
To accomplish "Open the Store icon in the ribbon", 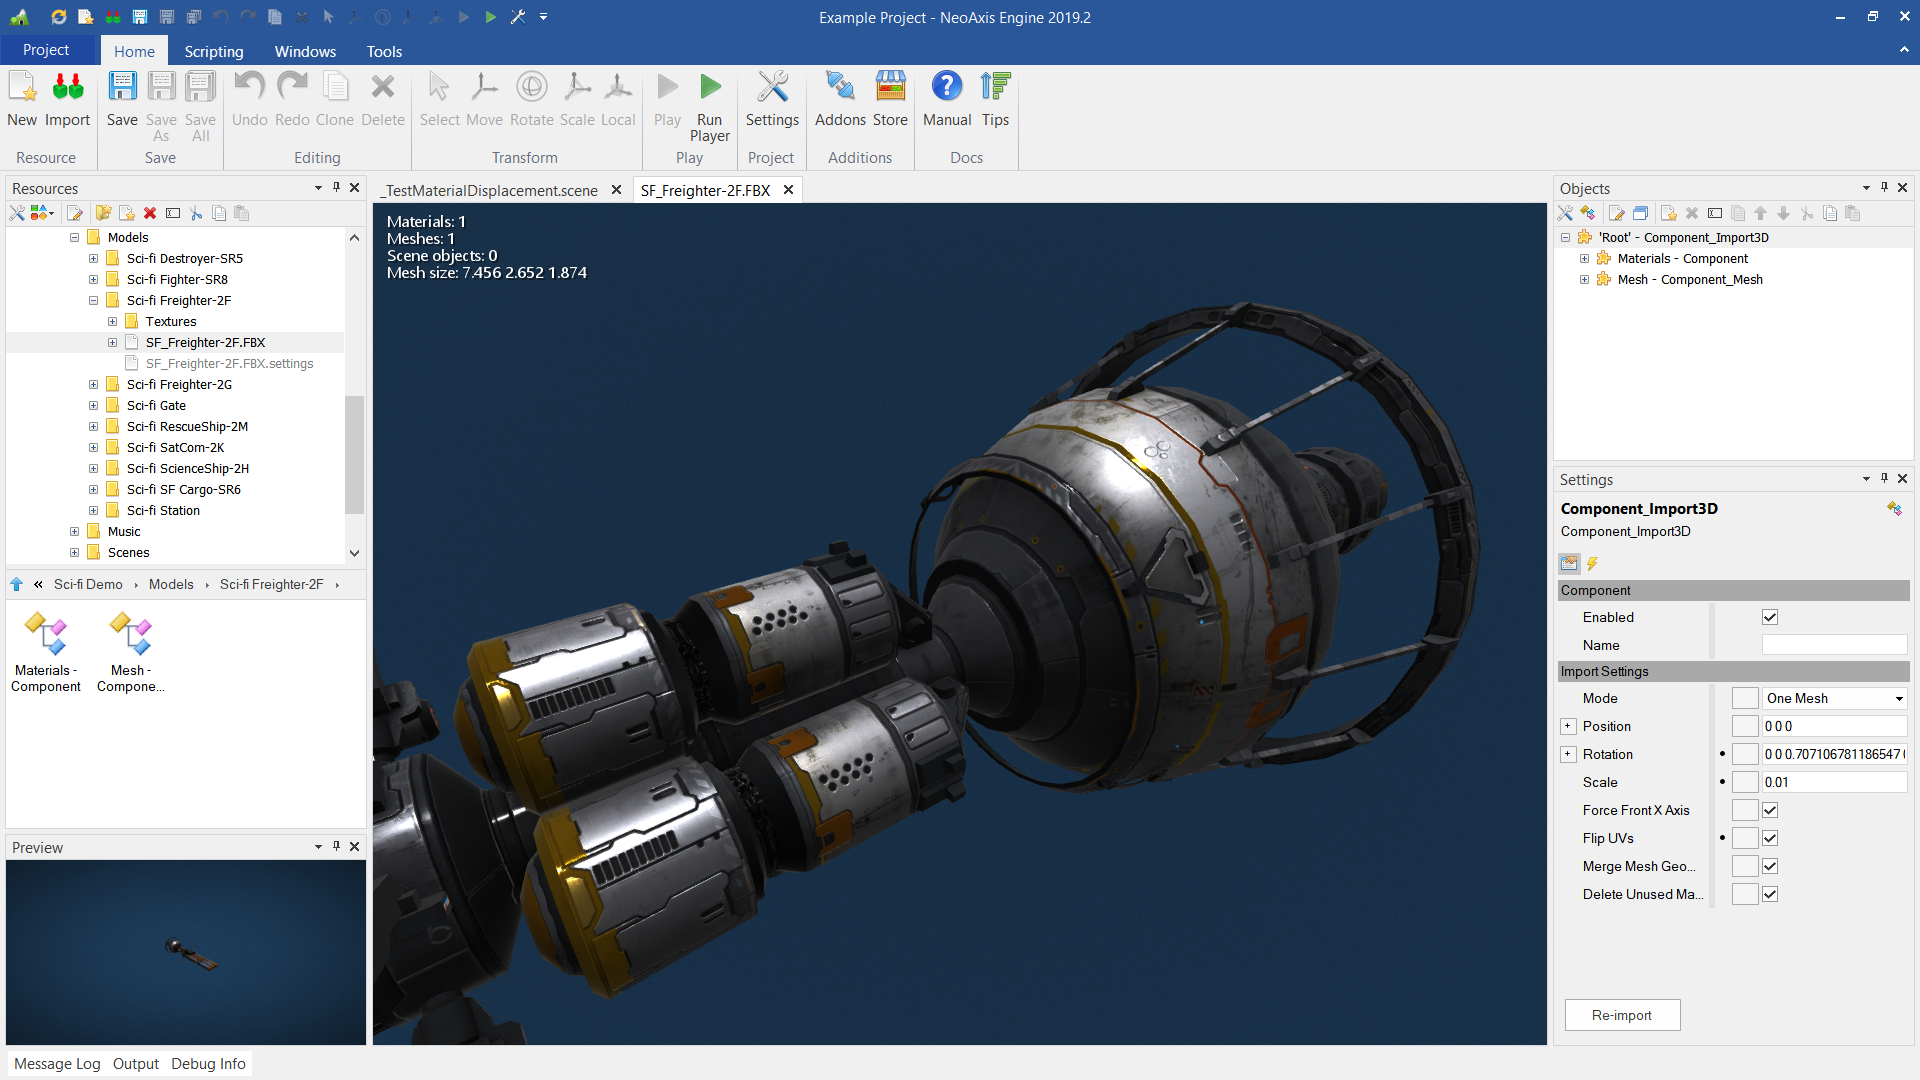I will point(890,88).
